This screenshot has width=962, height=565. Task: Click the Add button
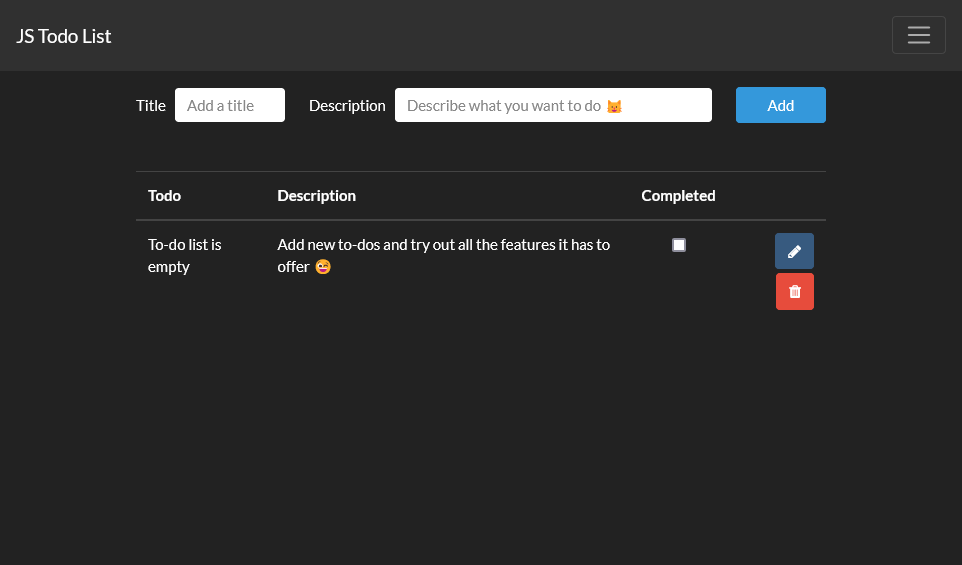780,105
